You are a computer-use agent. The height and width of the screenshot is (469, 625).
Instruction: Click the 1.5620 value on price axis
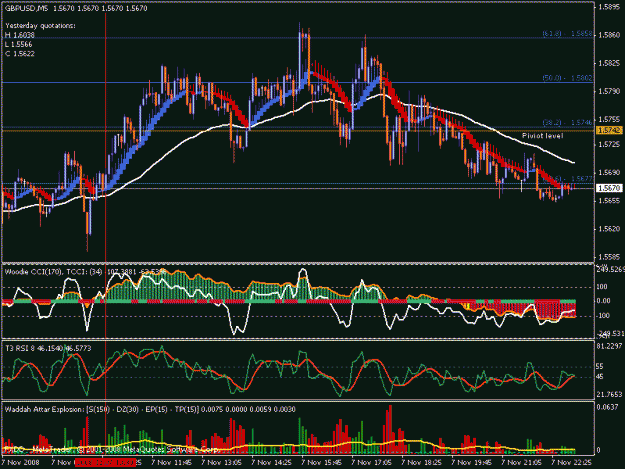(609, 229)
